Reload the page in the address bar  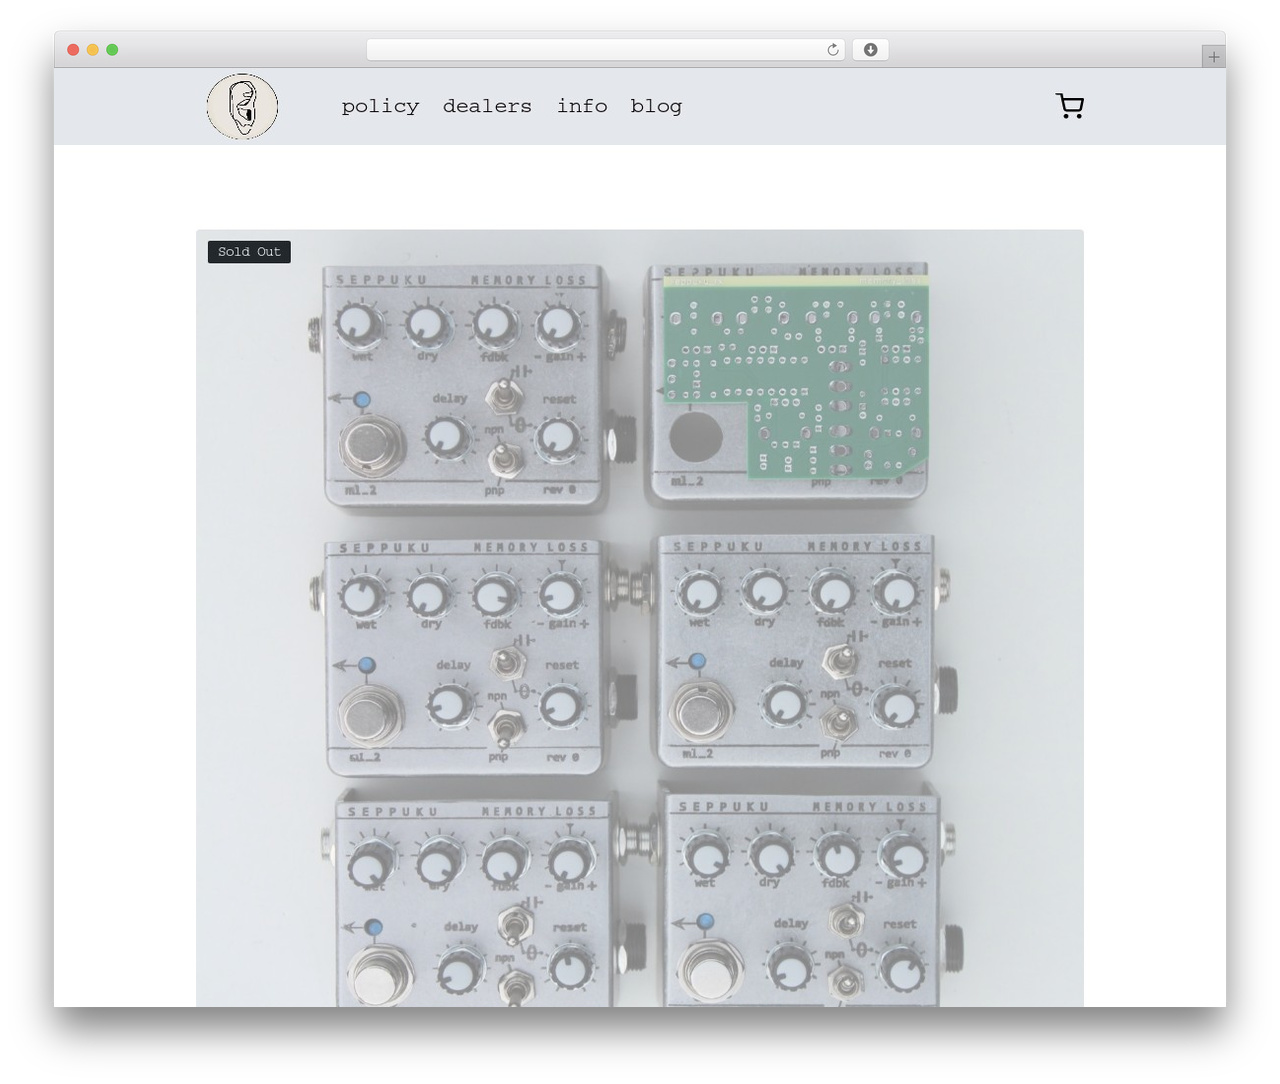(833, 50)
